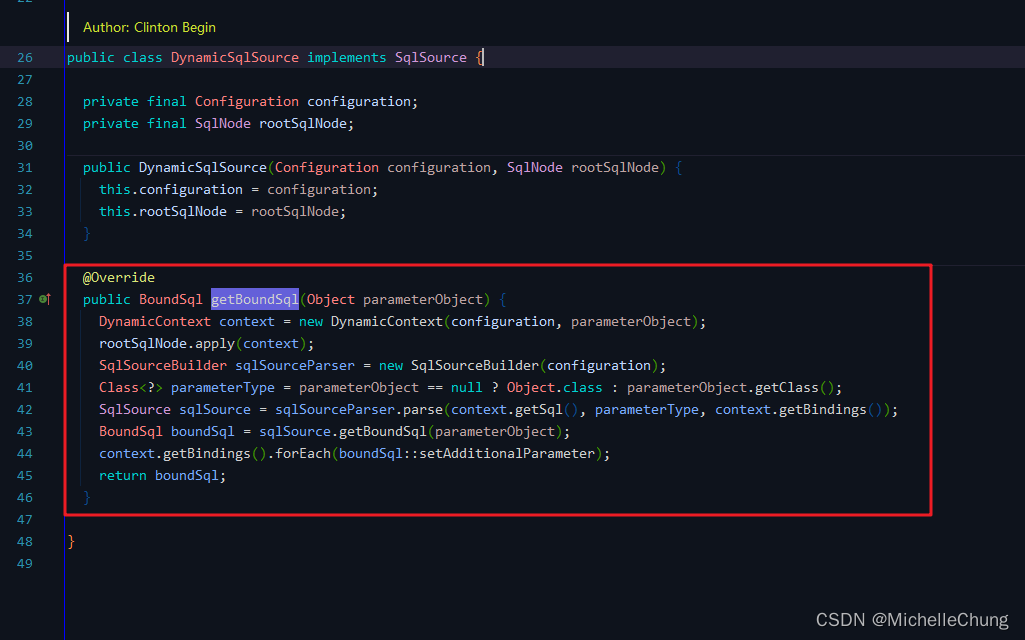Click the context variable declared on line 38

click(246, 322)
